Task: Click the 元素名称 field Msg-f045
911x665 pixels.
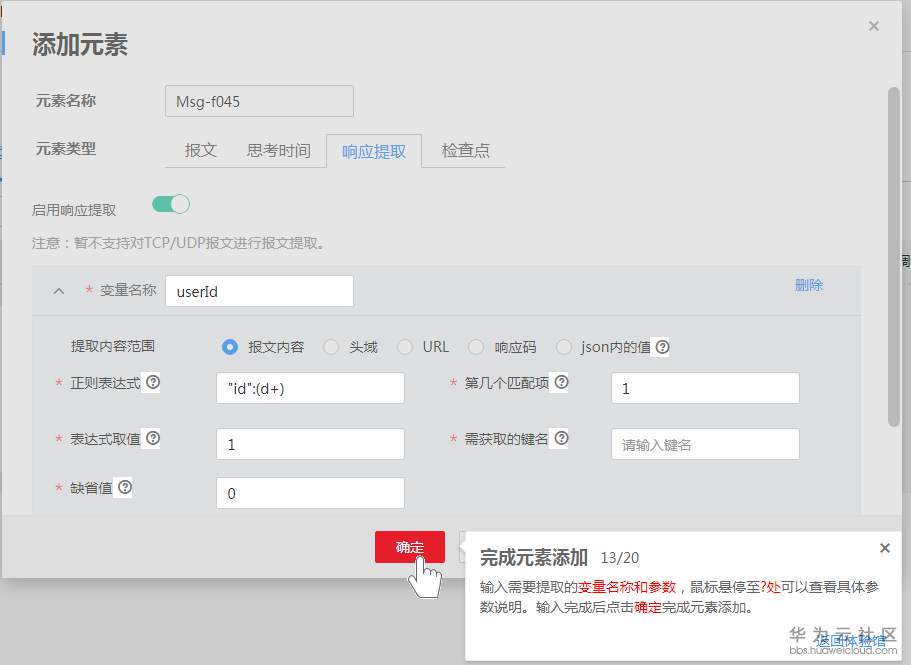Action: point(259,101)
